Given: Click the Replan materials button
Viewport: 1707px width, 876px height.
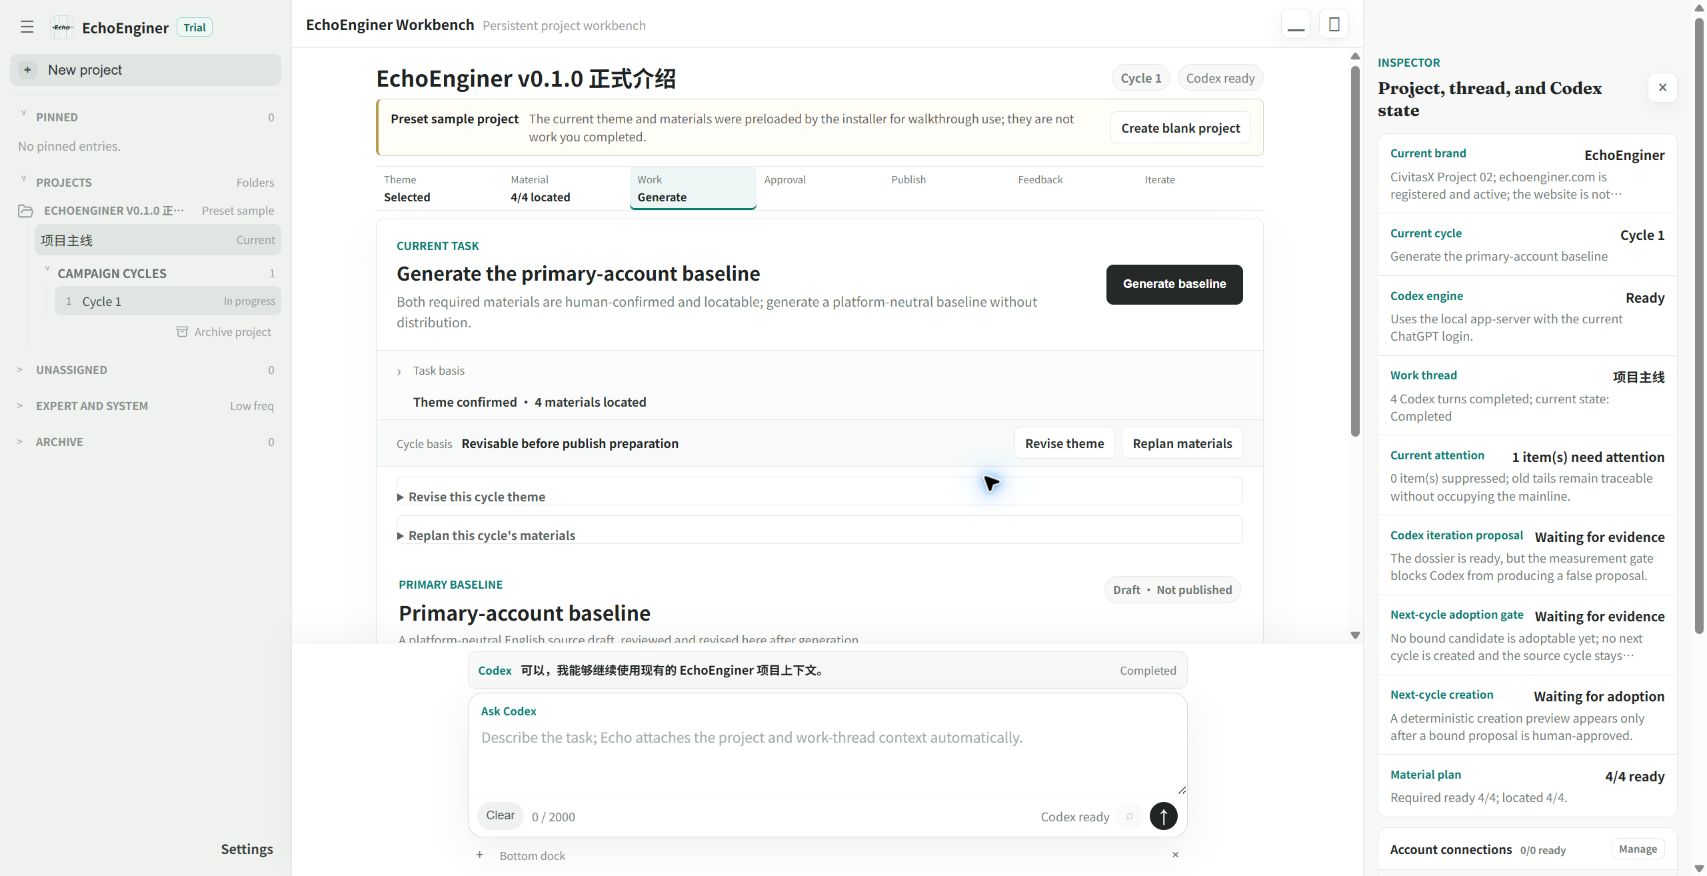Looking at the screenshot, I should tap(1182, 443).
